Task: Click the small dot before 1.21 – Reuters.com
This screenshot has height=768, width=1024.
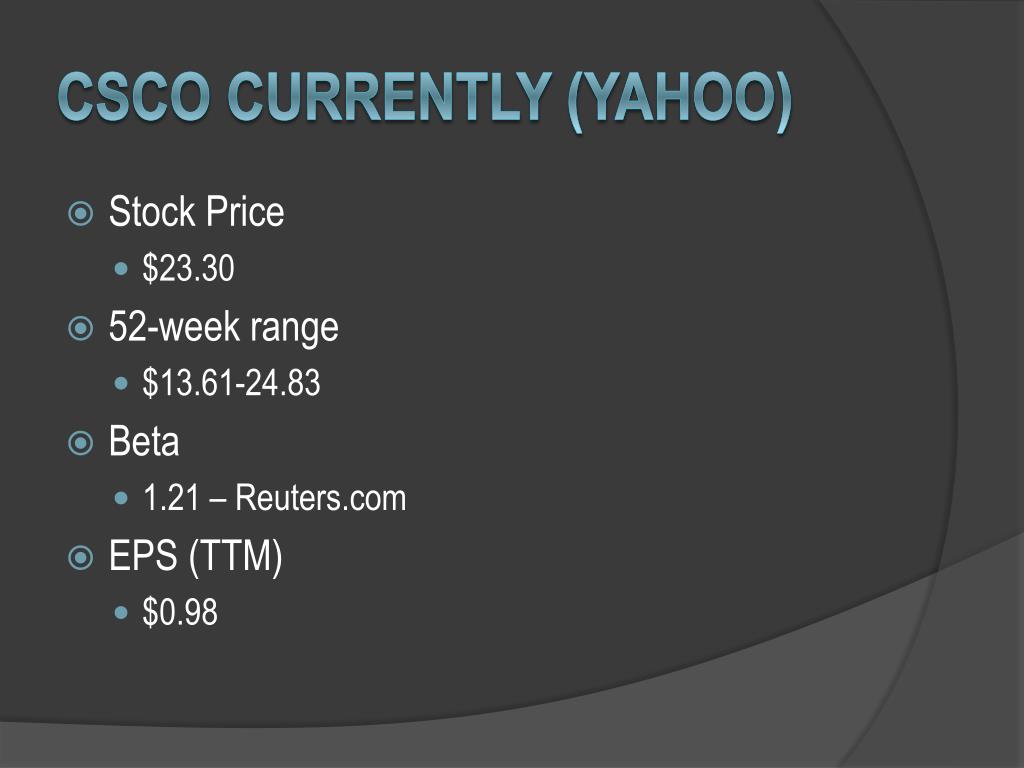Action: tap(121, 498)
